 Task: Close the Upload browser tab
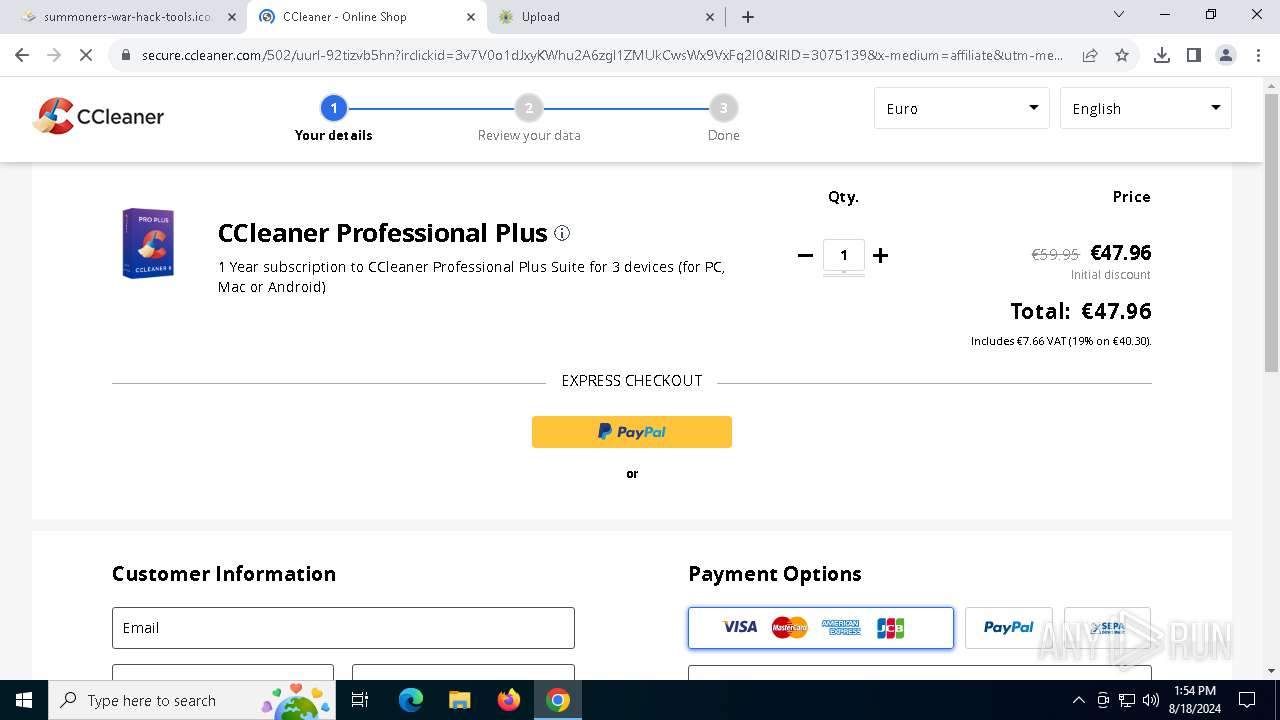pyautogui.click(x=710, y=17)
